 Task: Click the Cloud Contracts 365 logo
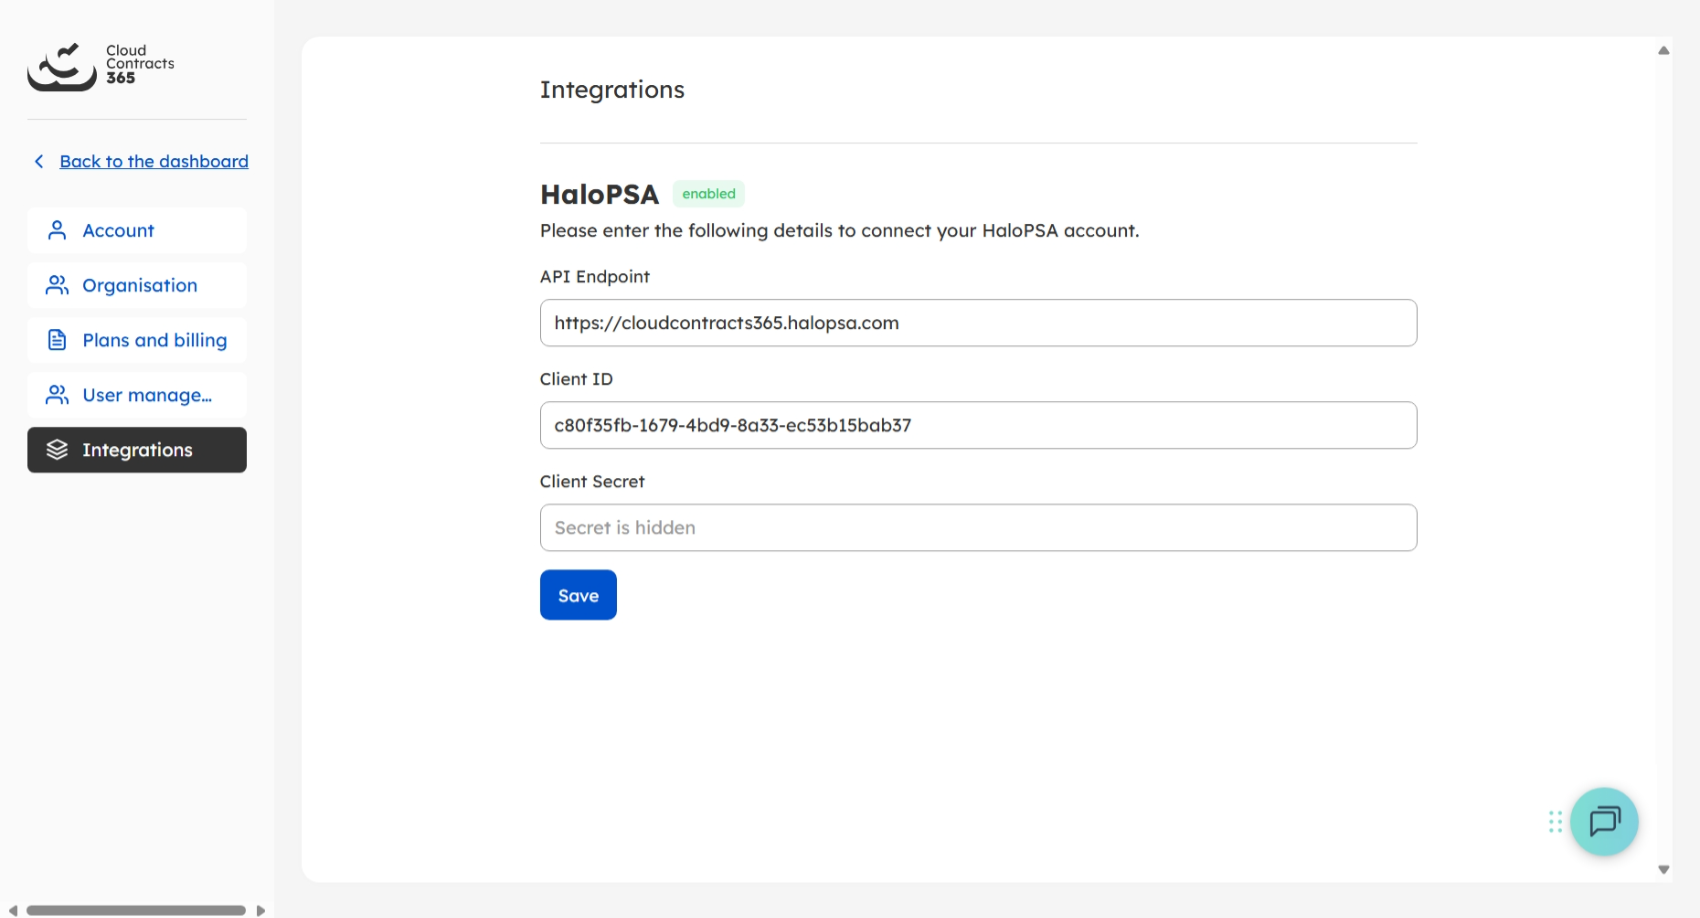tap(101, 66)
